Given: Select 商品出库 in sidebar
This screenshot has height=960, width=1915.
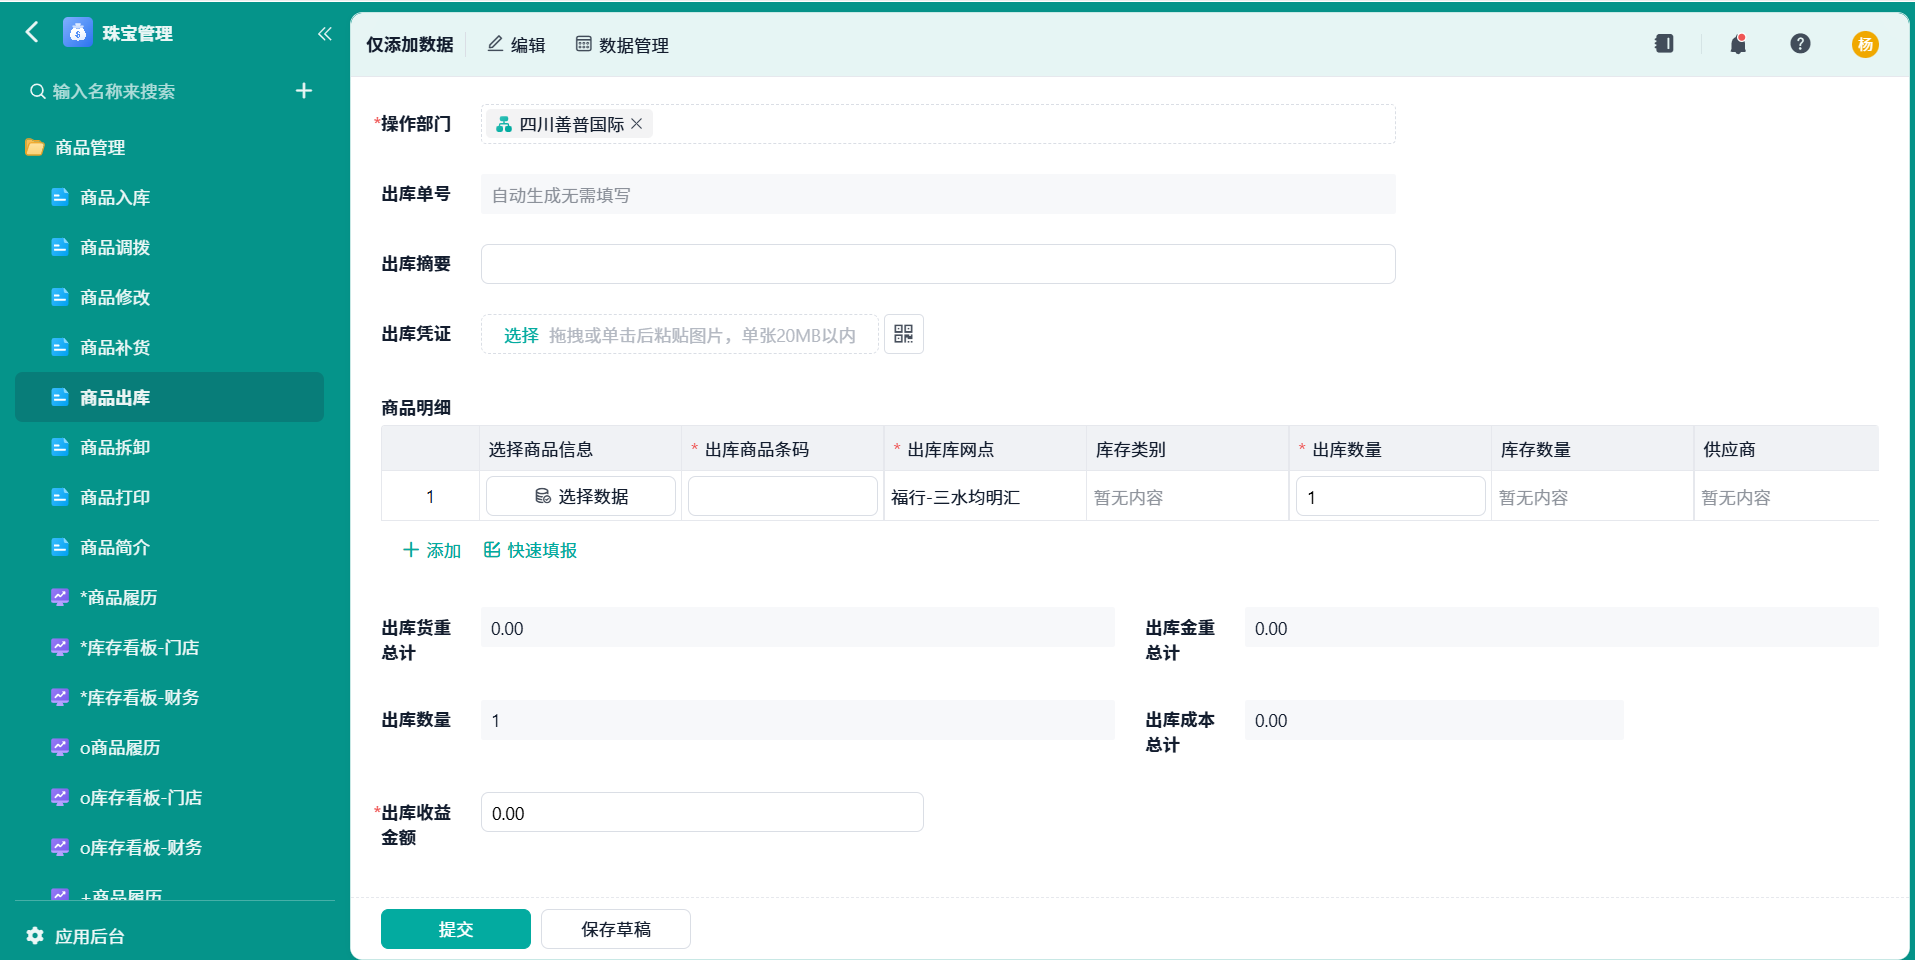Looking at the screenshot, I should [x=170, y=398].
